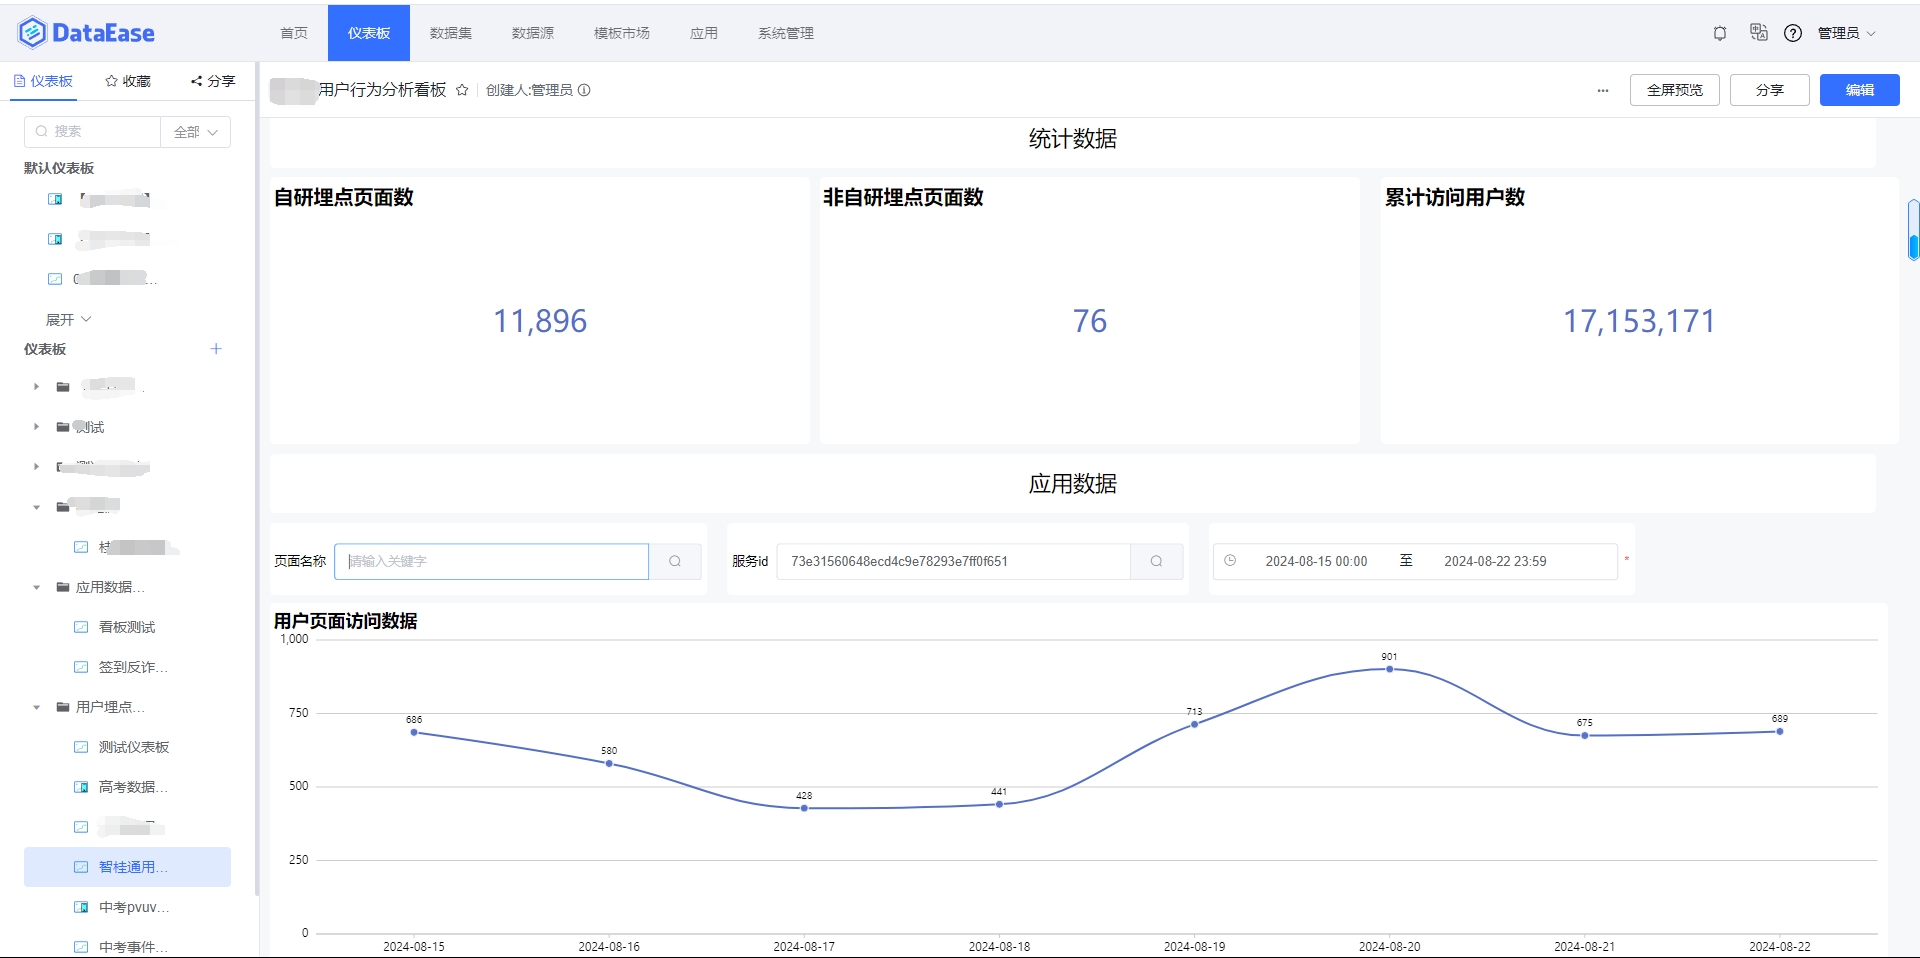
Task: Switch to the 分享 sidebar tab
Action: 213,81
